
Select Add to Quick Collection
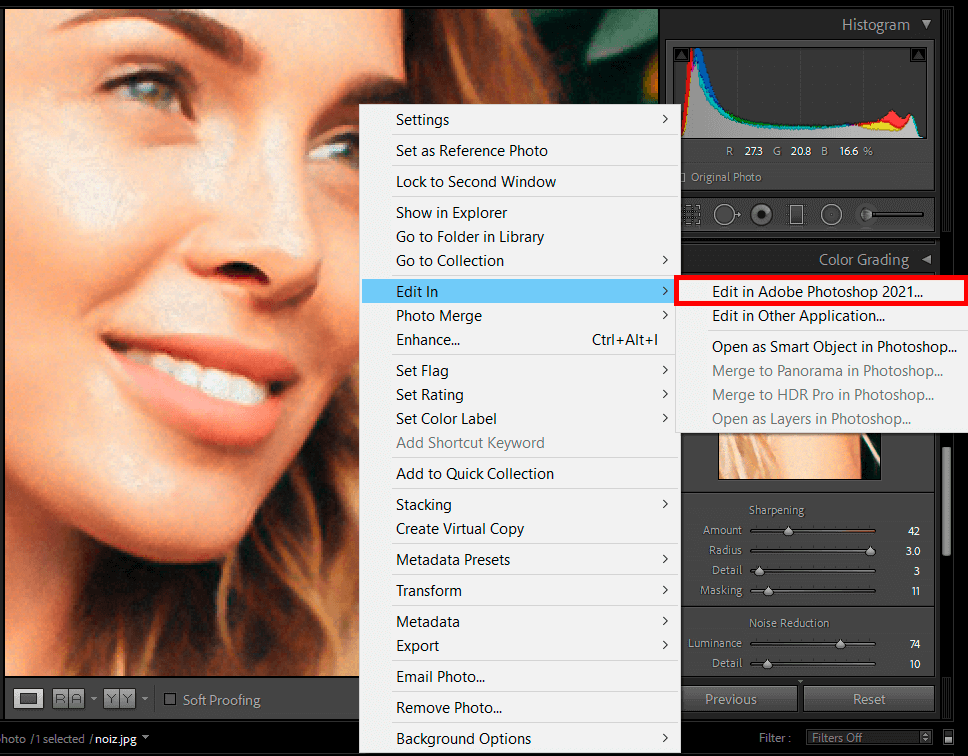click(520, 474)
